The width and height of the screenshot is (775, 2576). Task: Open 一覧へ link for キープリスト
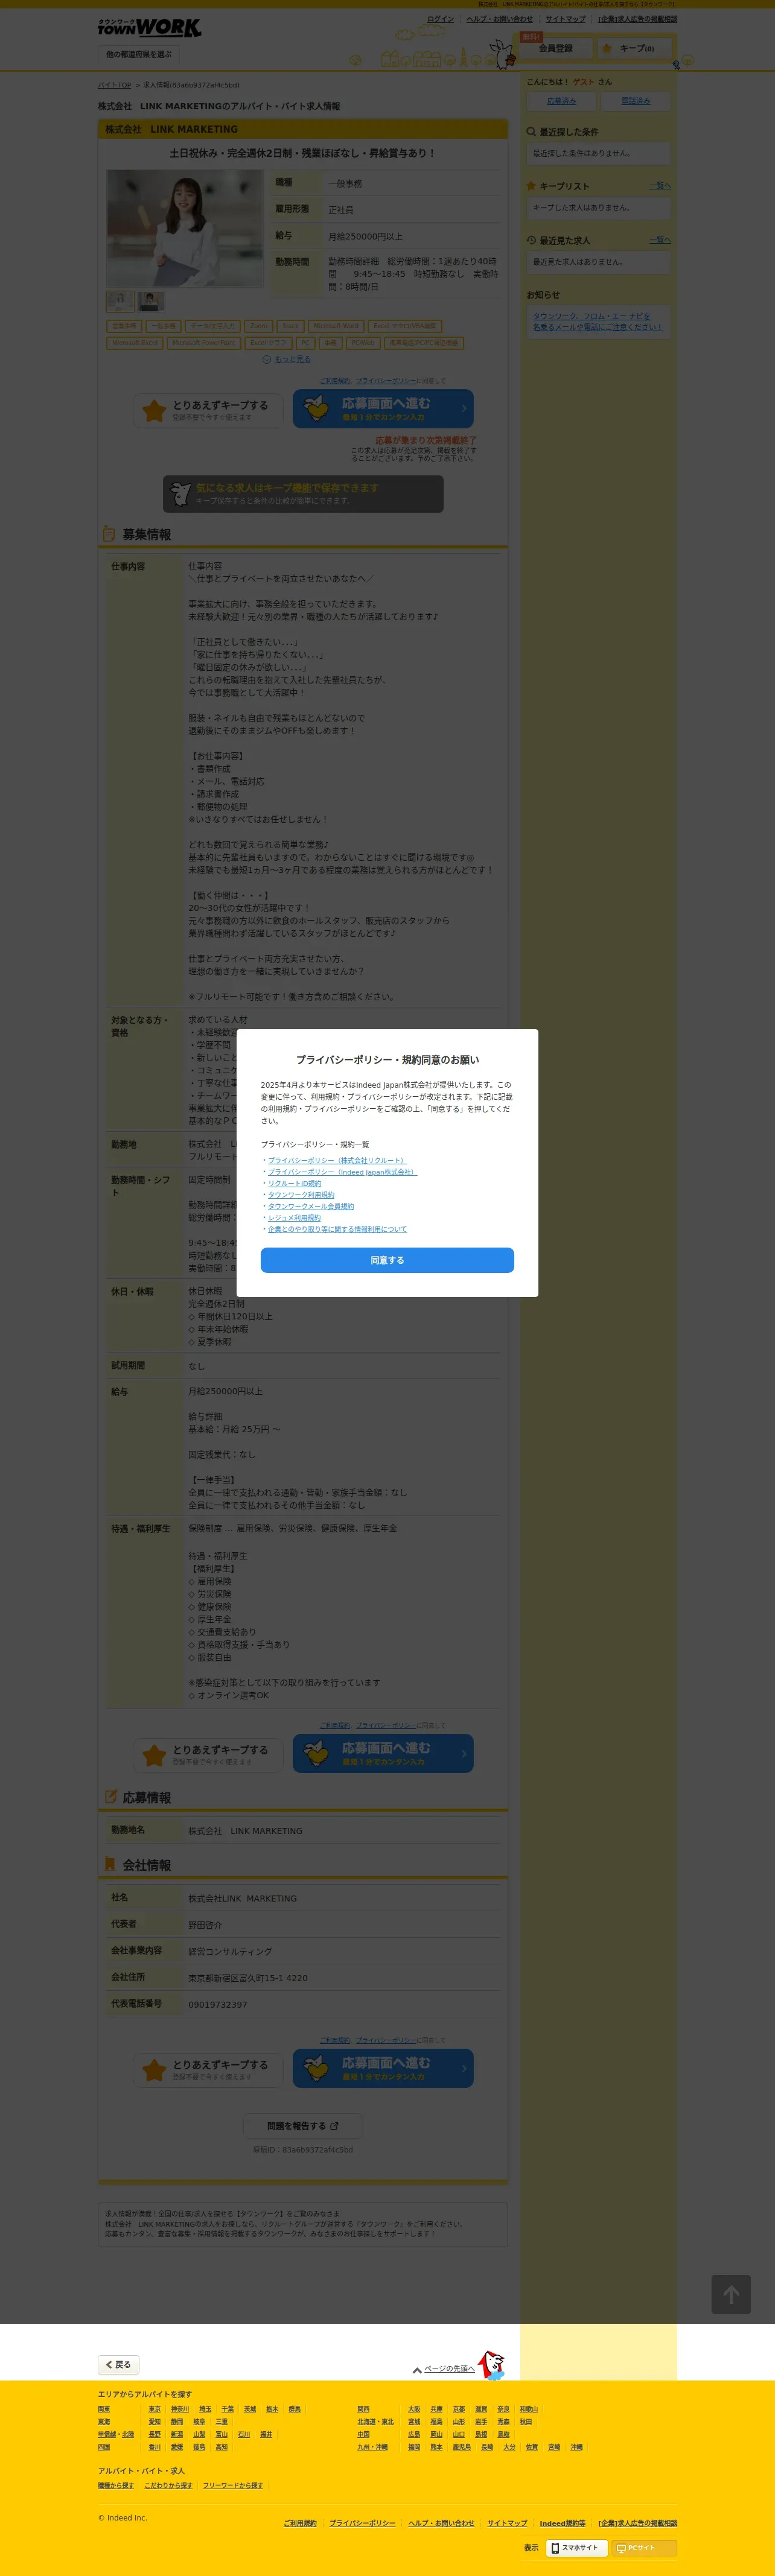pyautogui.click(x=660, y=186)
